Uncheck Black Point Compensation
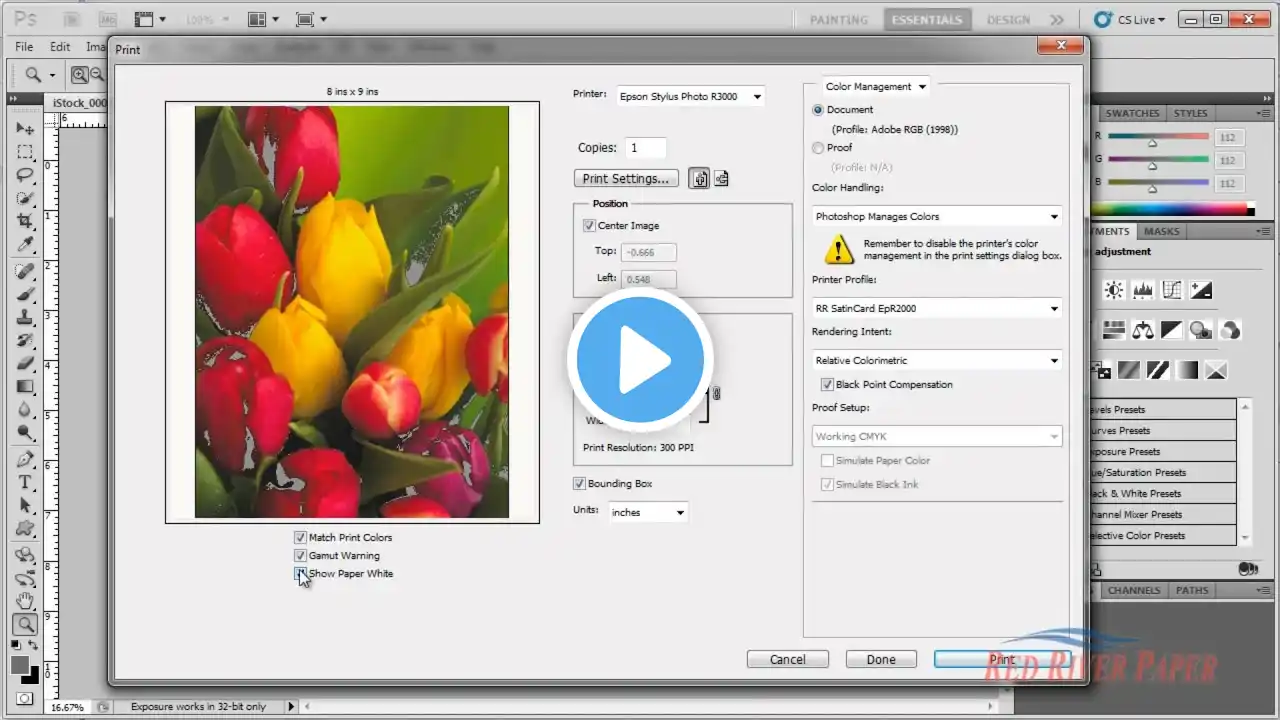This screenshot has width=1280, height=720. (x=827, y=385)
